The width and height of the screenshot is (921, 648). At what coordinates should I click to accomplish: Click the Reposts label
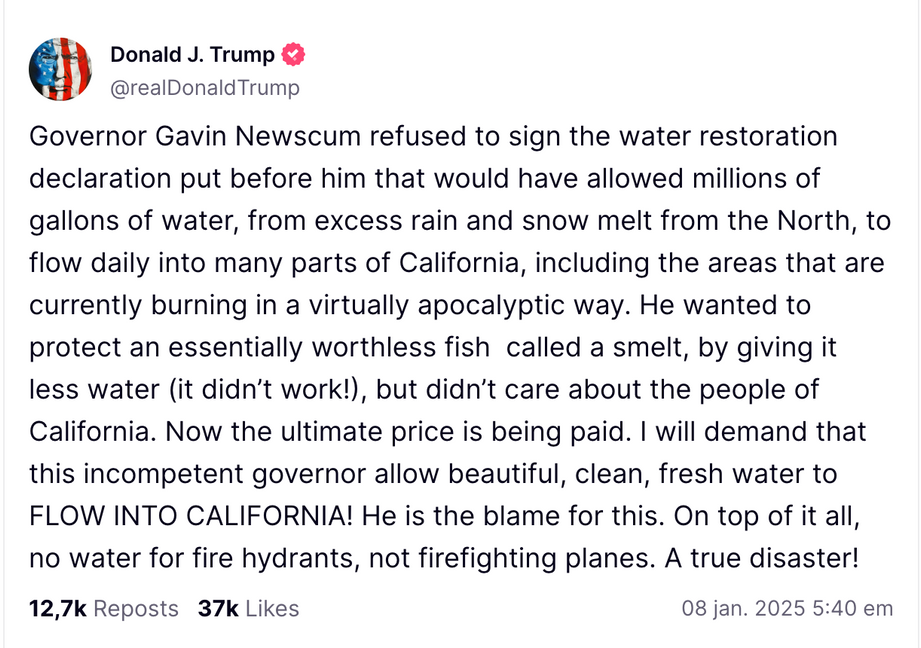[136, 608]
